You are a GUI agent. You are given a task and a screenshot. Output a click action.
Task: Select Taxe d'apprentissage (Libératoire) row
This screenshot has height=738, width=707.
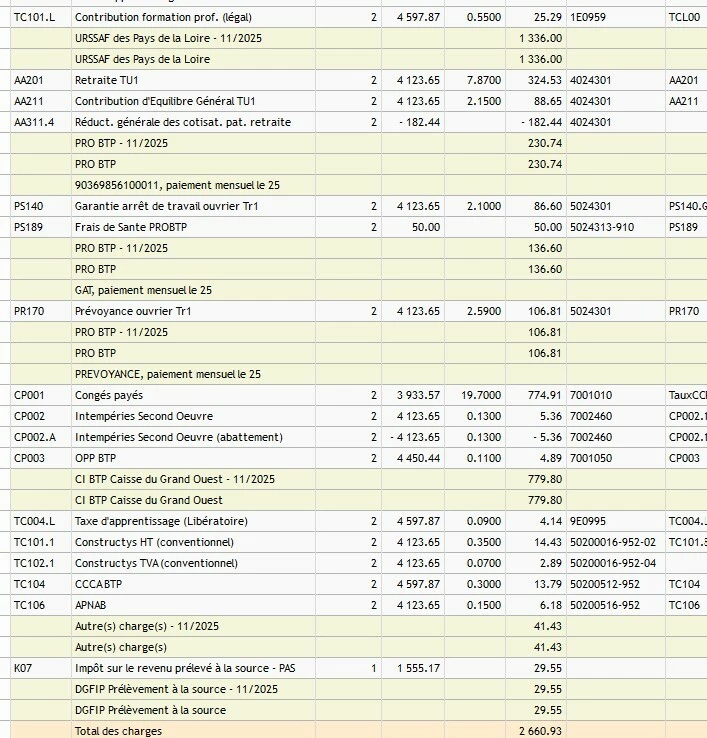(161, 521)
